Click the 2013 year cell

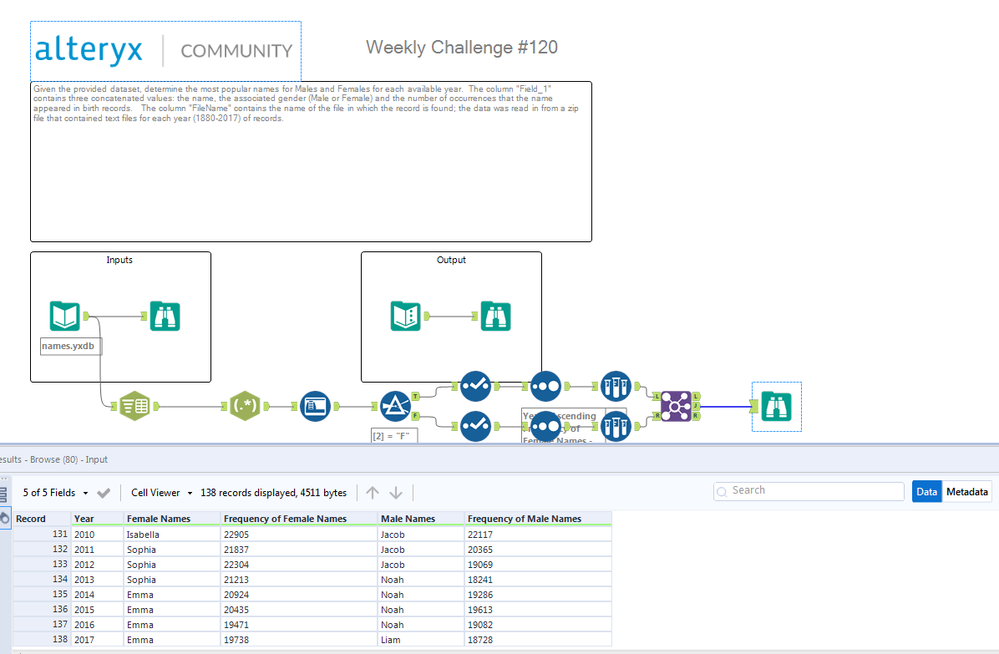(x=97, y=579)
